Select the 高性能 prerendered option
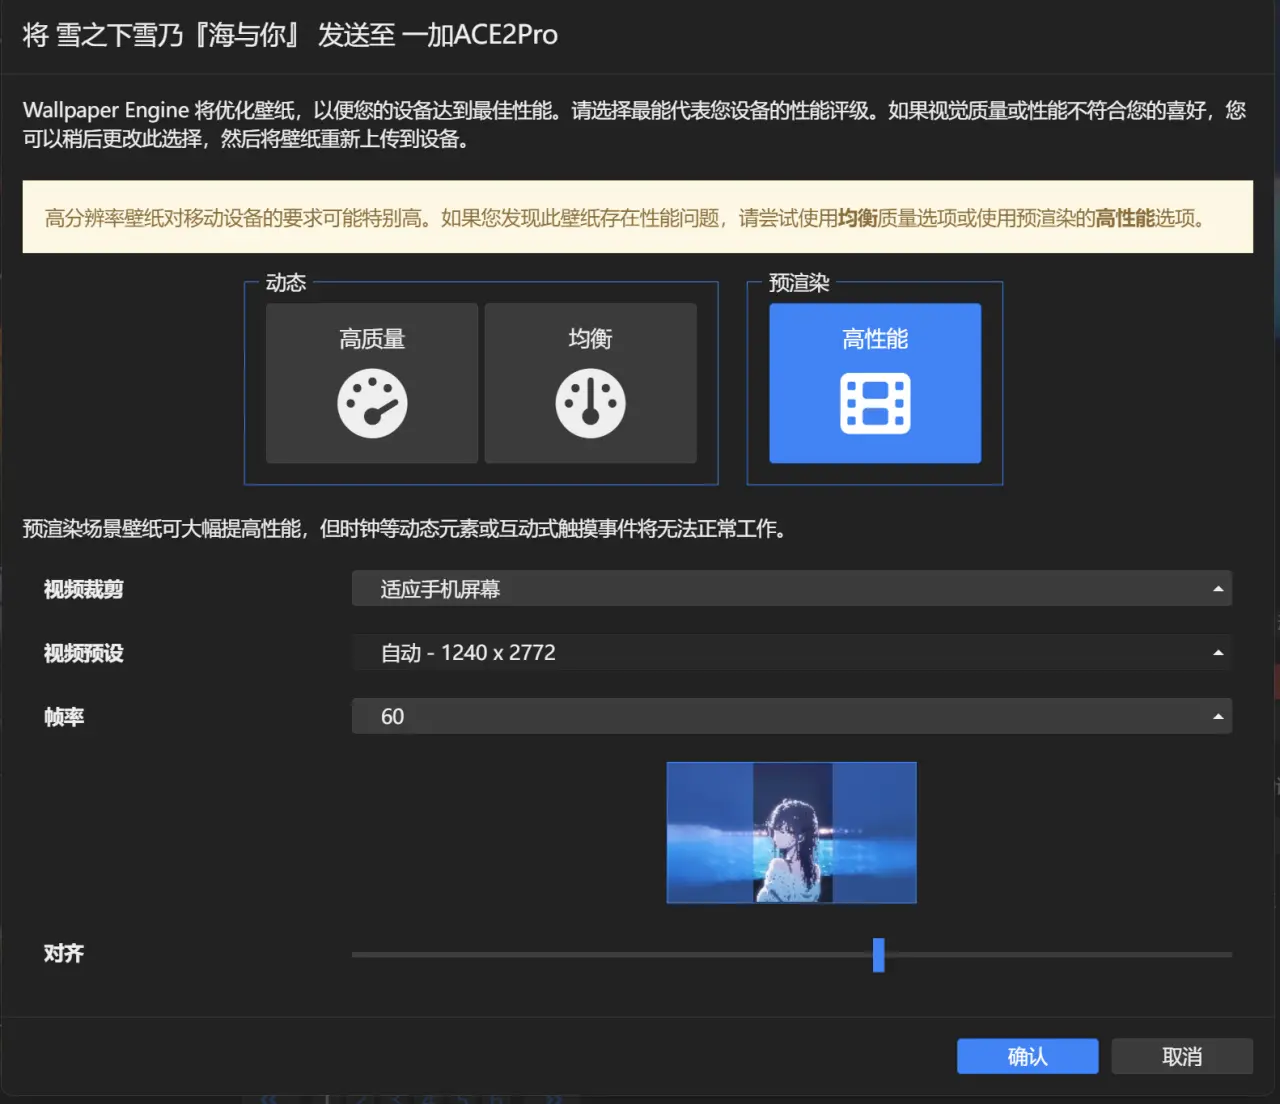 point(875,383)
